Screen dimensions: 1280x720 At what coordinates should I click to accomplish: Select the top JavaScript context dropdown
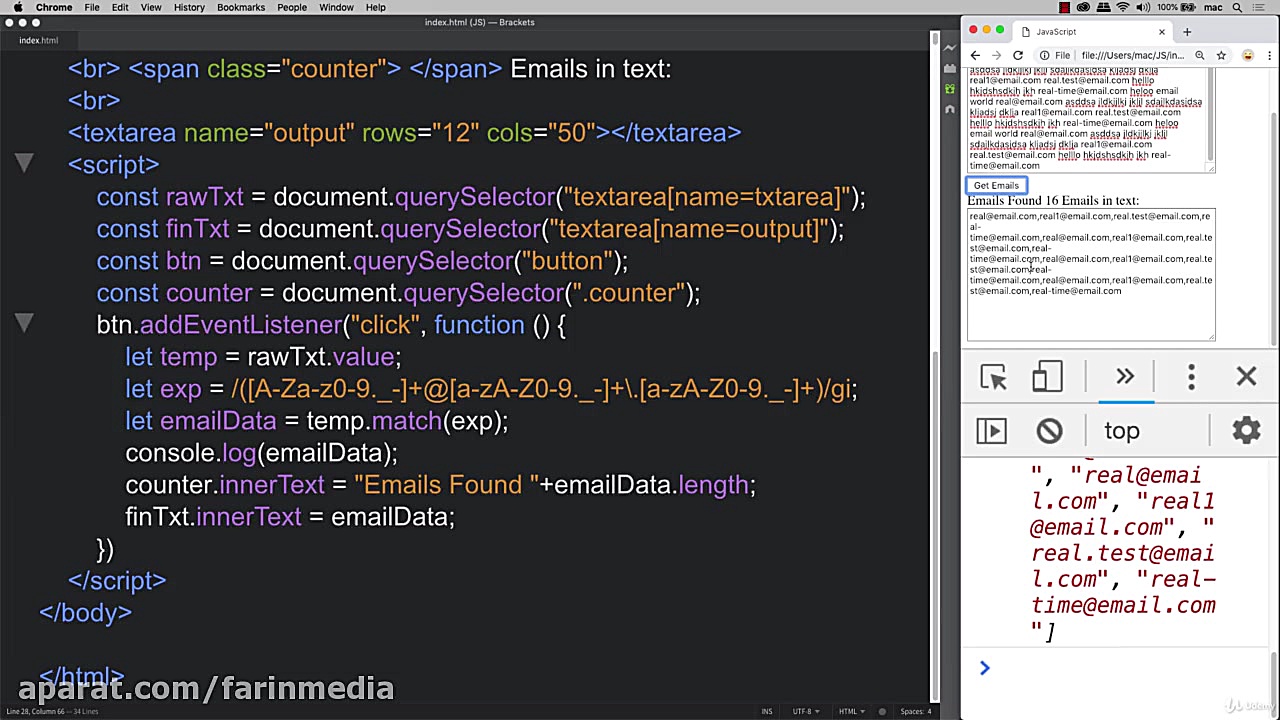(x=1122, y=431)
